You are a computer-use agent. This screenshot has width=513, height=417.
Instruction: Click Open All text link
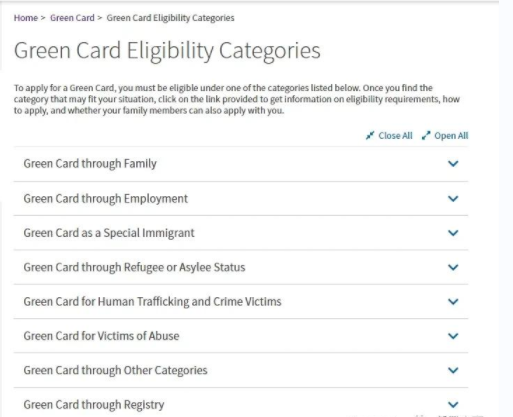pos(451,136)
